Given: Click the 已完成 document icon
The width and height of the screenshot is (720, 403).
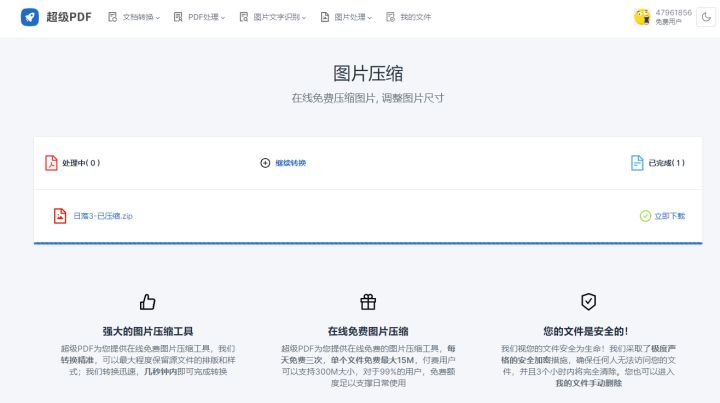Looking at the screenshot, I should pyautogui.click(x=637, y=162).
